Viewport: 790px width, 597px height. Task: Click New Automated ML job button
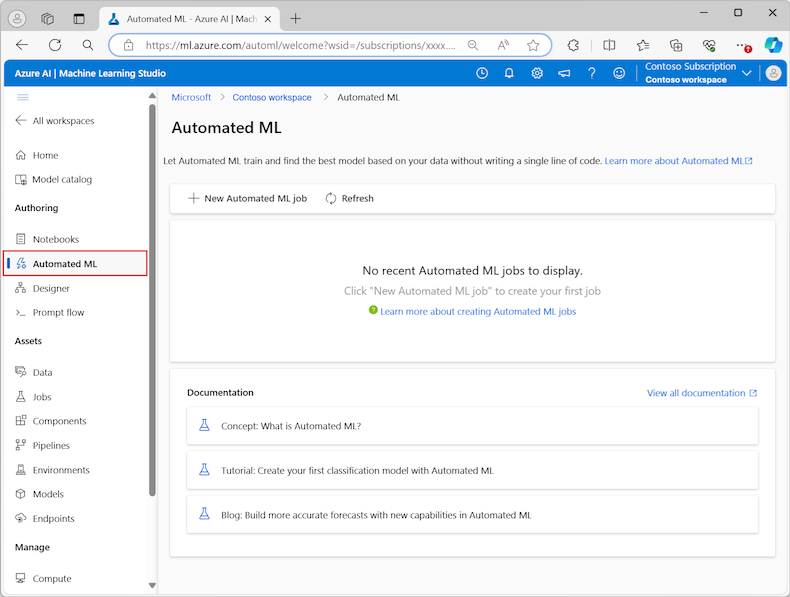247,198
